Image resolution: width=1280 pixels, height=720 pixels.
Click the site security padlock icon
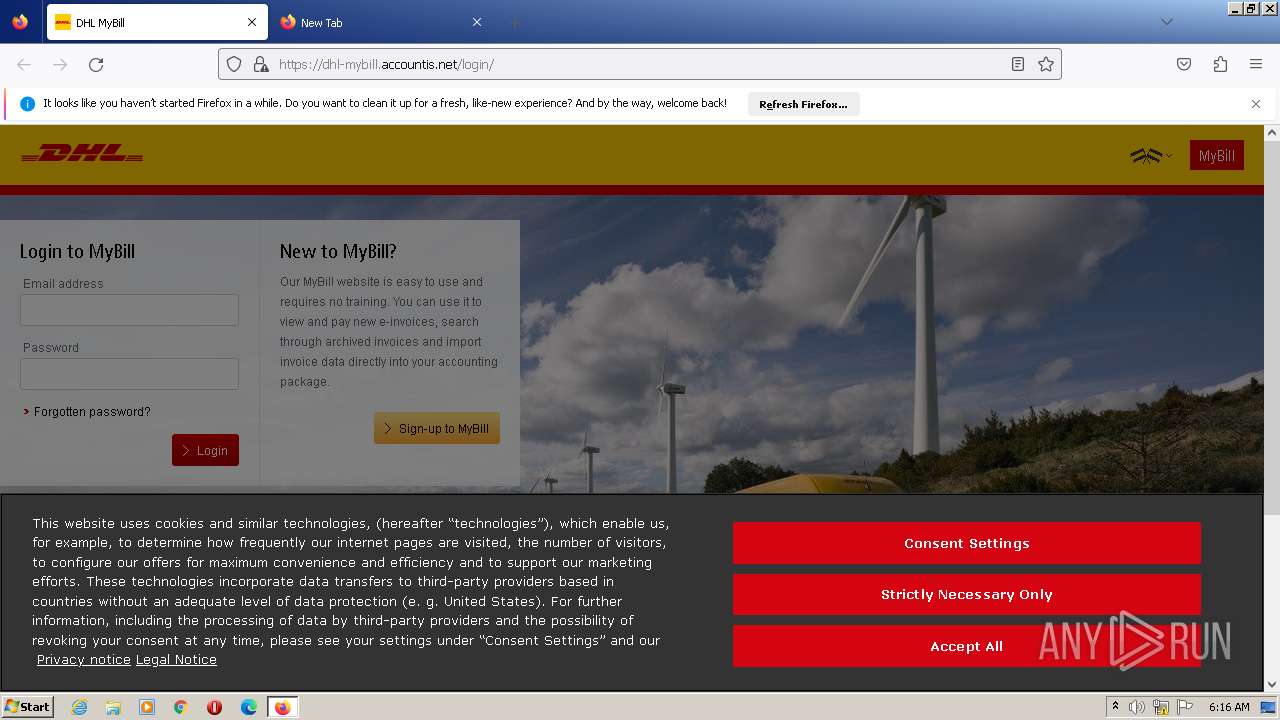coord(261,64)
